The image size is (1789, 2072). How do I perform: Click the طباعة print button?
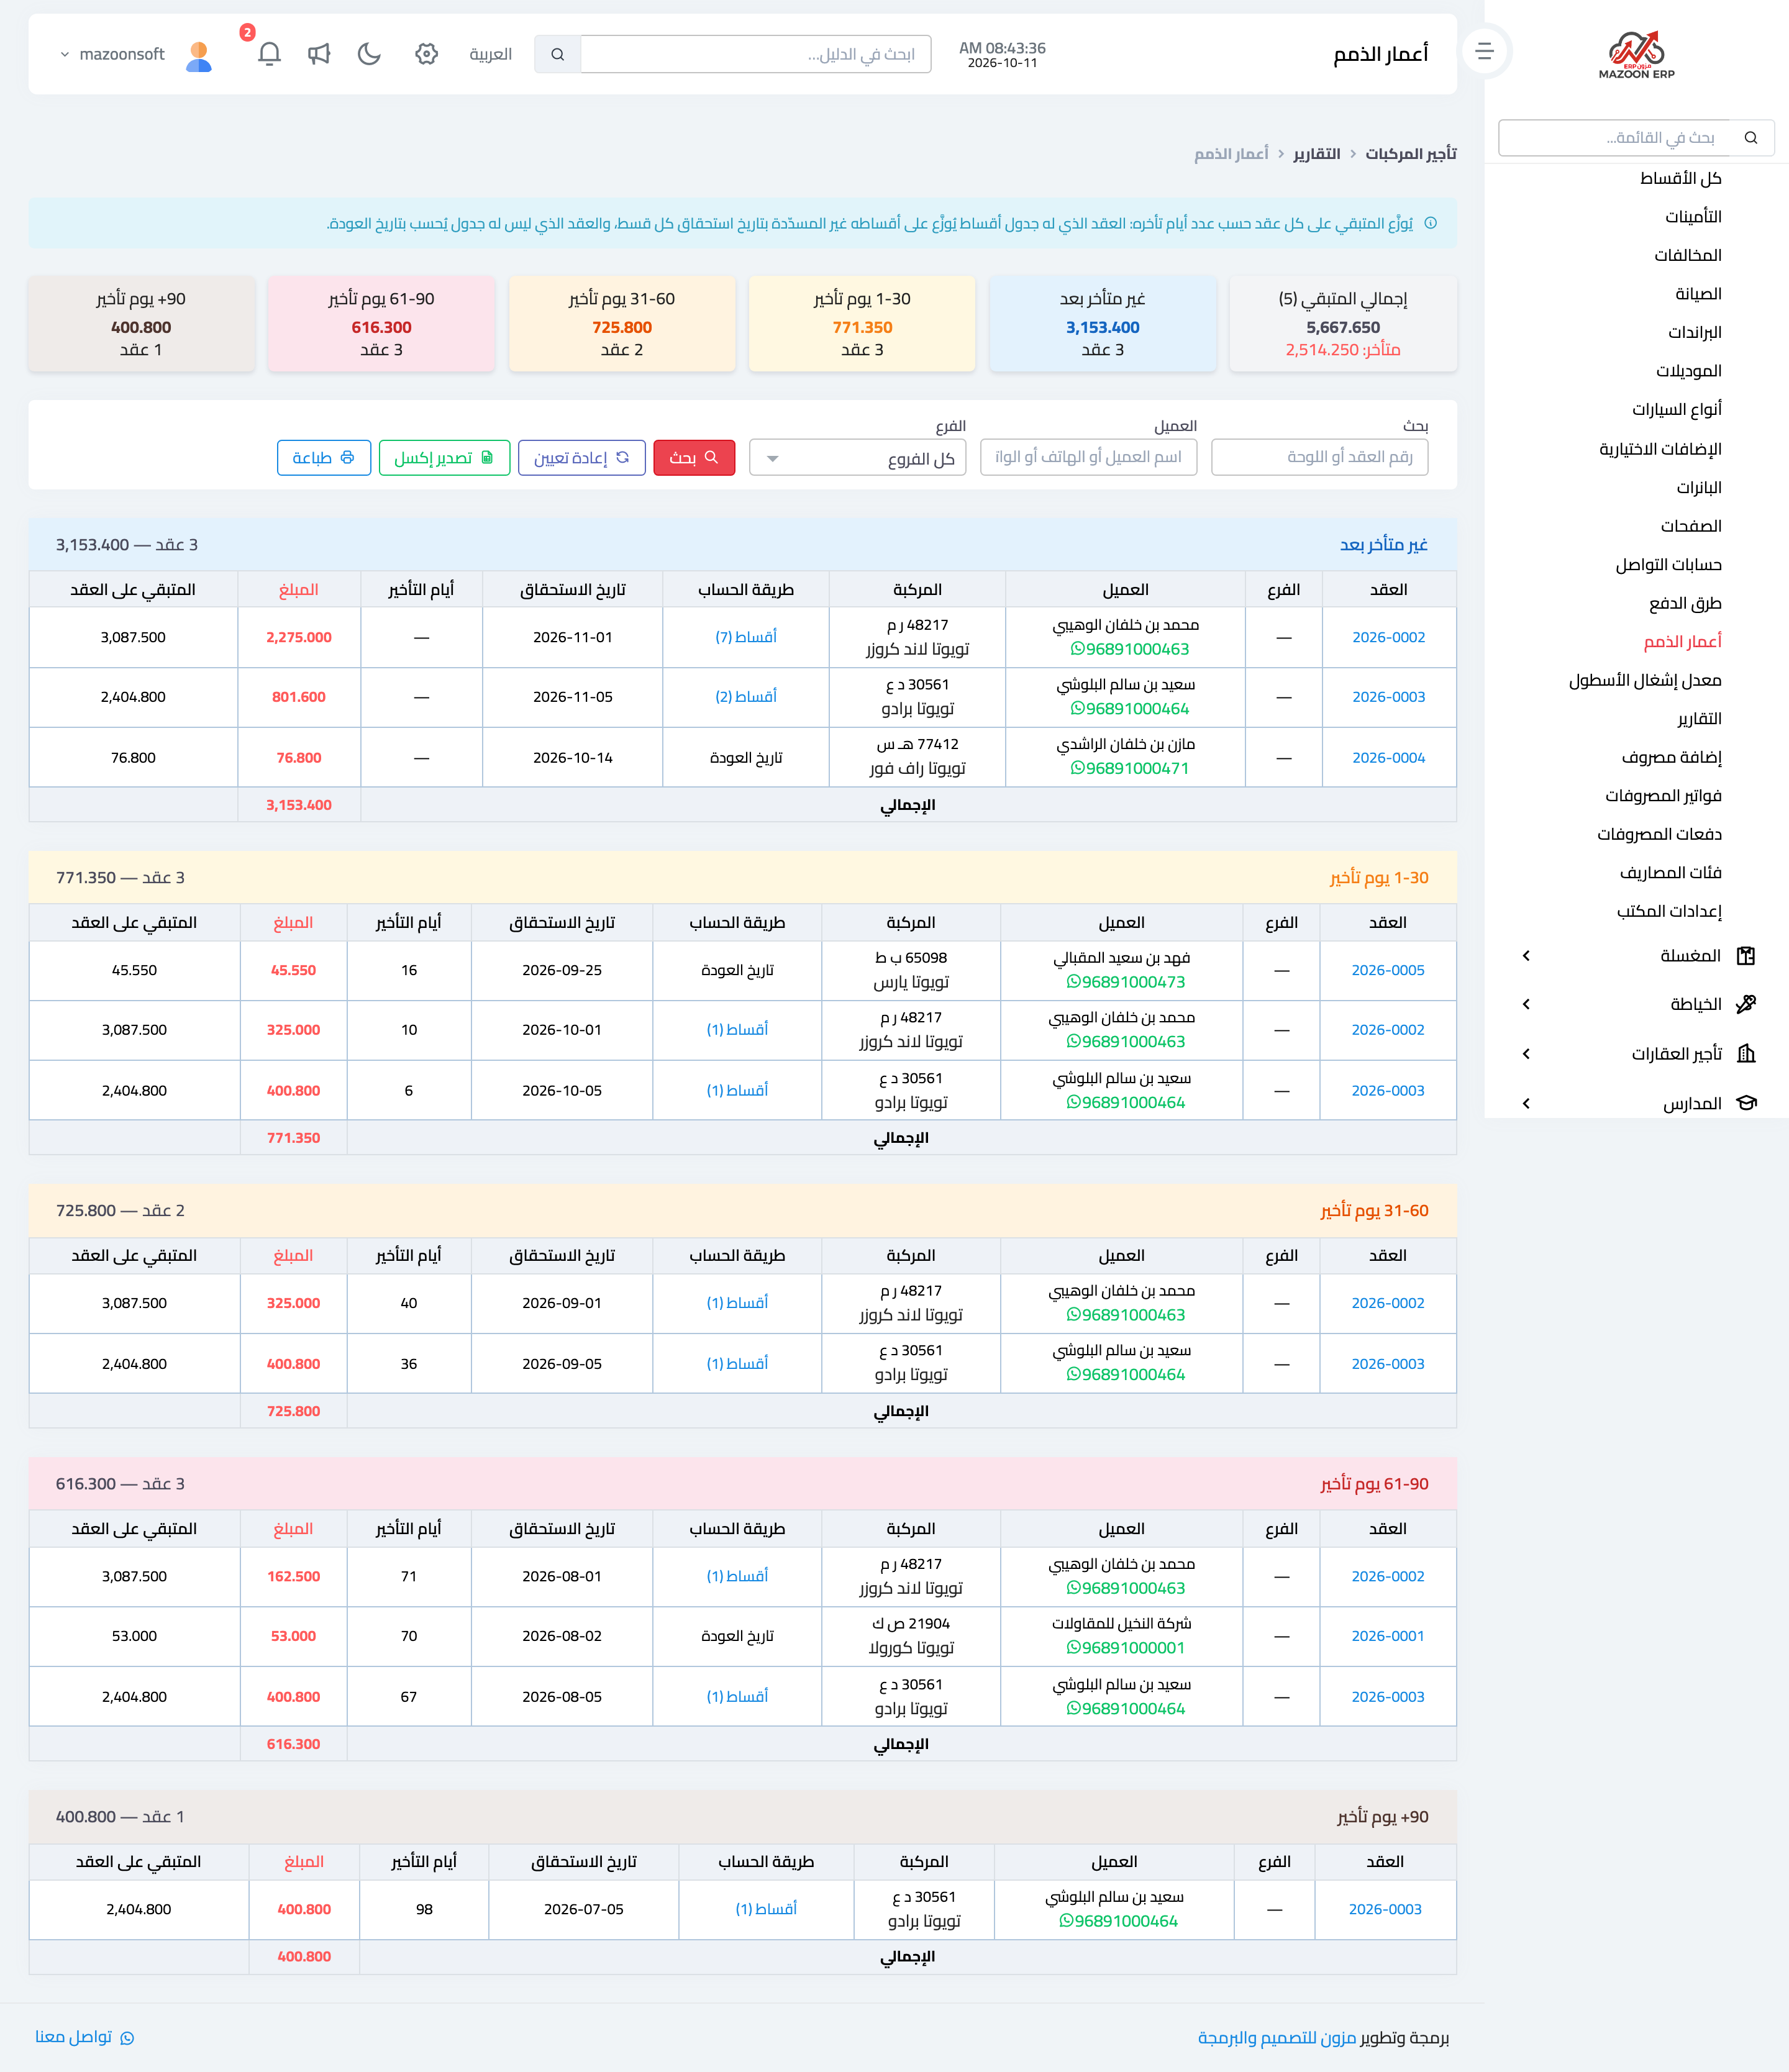(x=324, y=458)
